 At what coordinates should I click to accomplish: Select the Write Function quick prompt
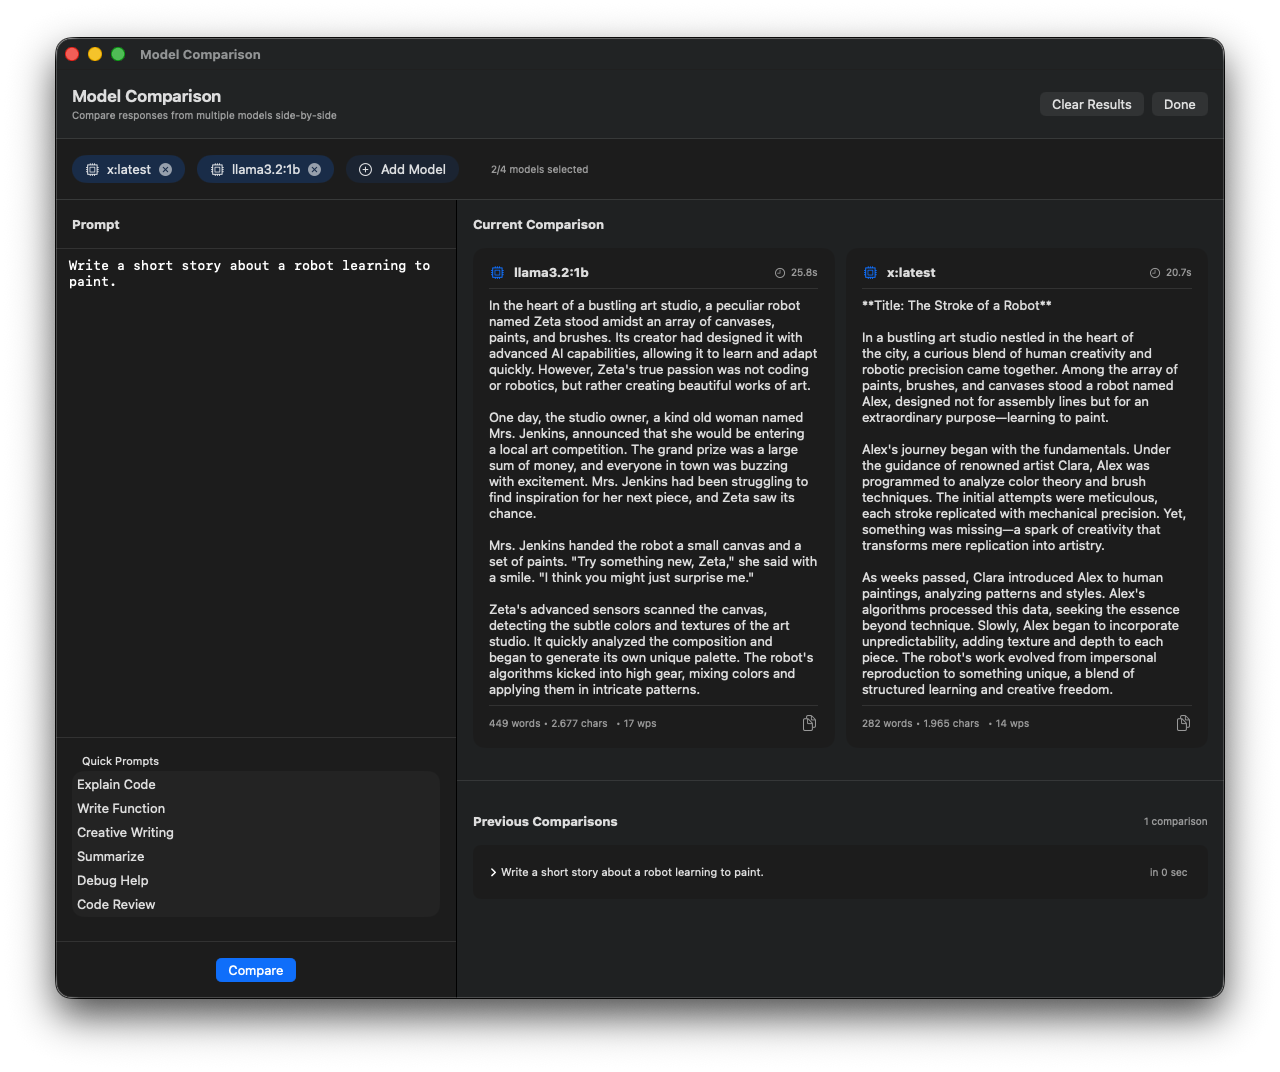click(121, 809)
